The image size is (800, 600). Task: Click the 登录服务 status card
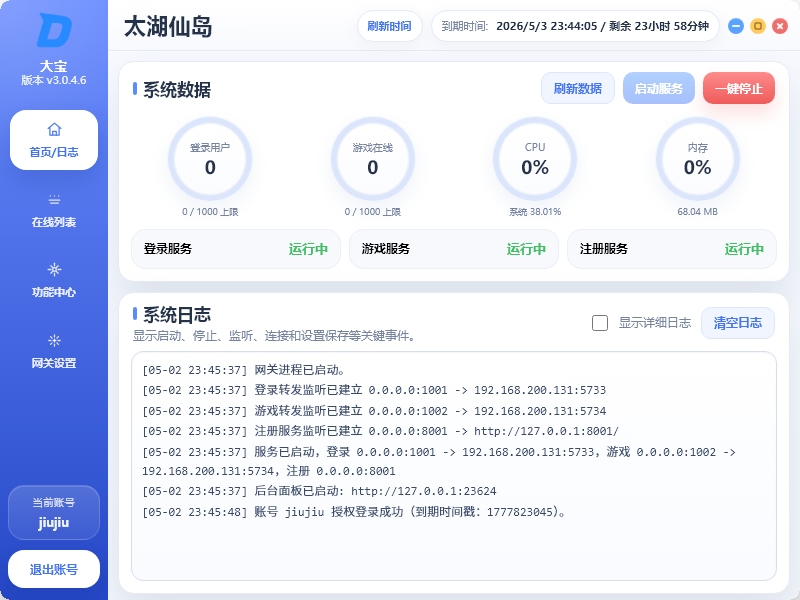(236, 249)
